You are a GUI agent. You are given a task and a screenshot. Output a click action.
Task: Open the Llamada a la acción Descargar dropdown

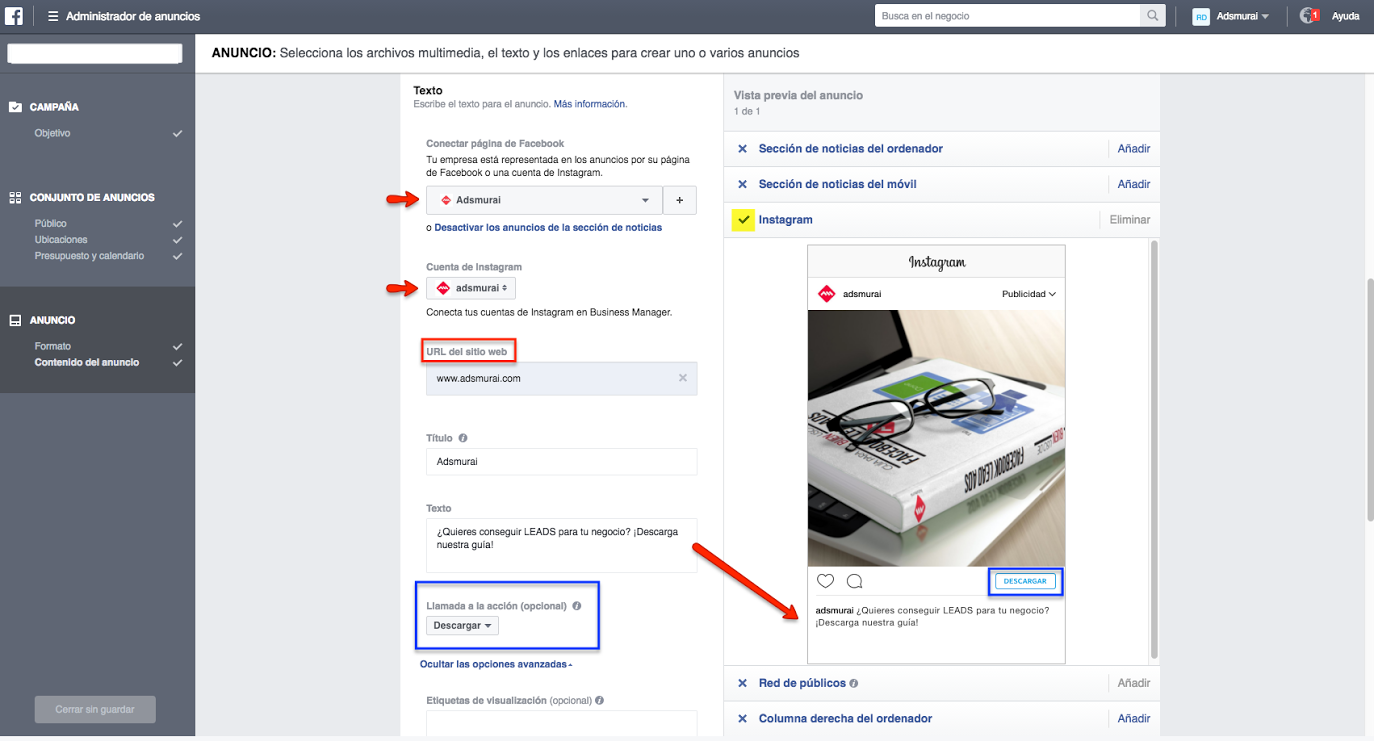click(461, 624)
